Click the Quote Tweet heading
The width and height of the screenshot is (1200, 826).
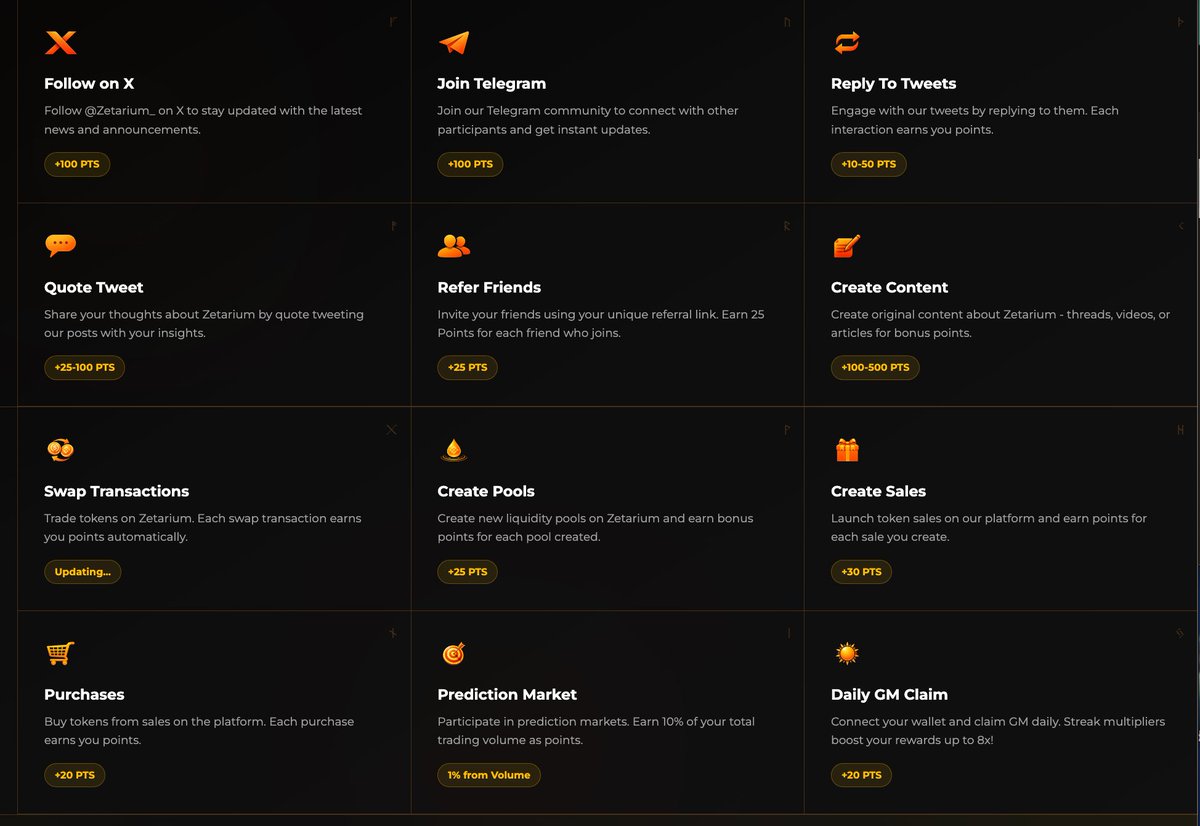(94, 287)
